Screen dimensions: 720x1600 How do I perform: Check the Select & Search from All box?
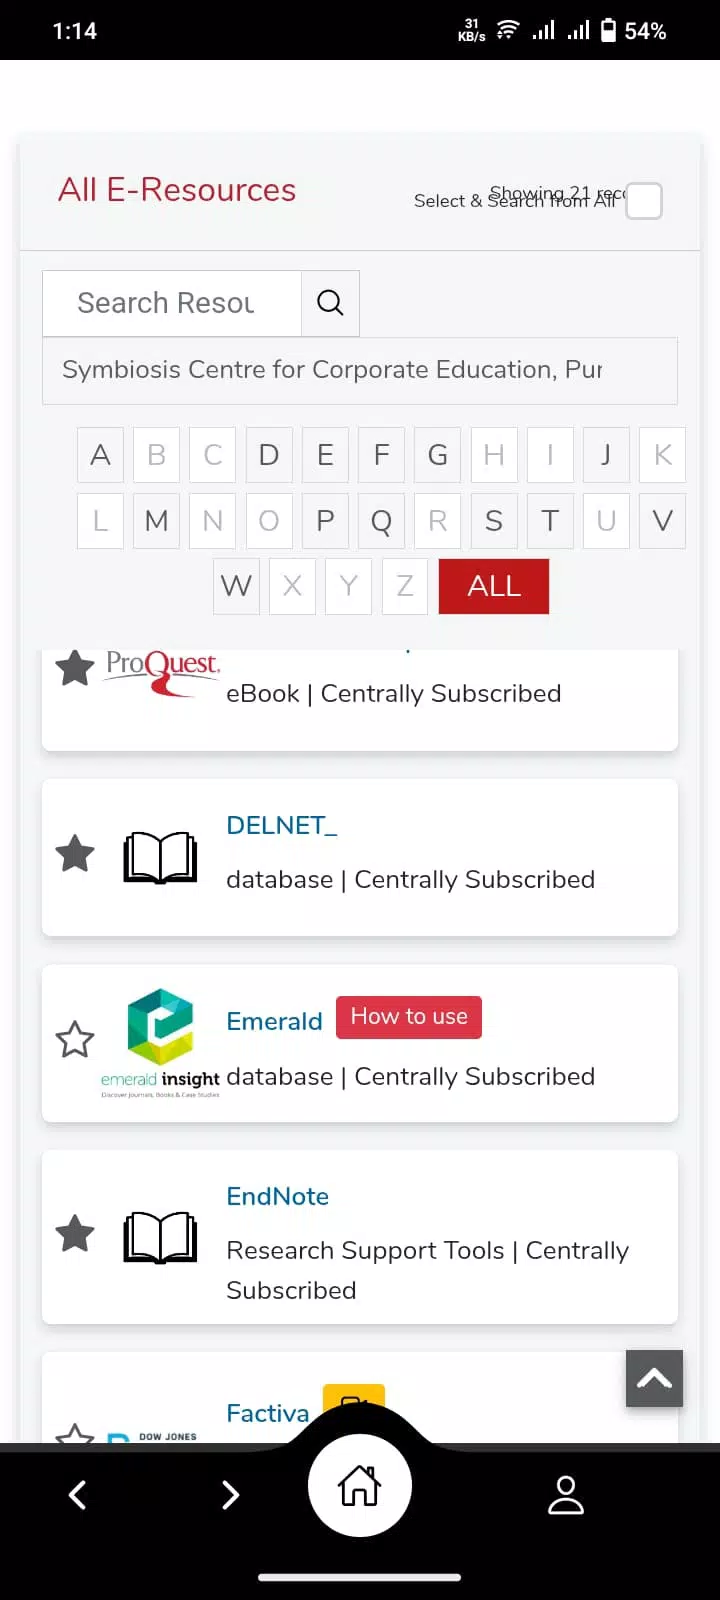644,201
